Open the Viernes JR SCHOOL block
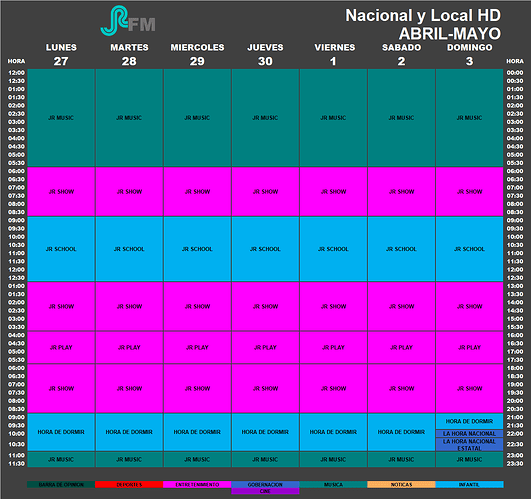 [x=333, y=249]
